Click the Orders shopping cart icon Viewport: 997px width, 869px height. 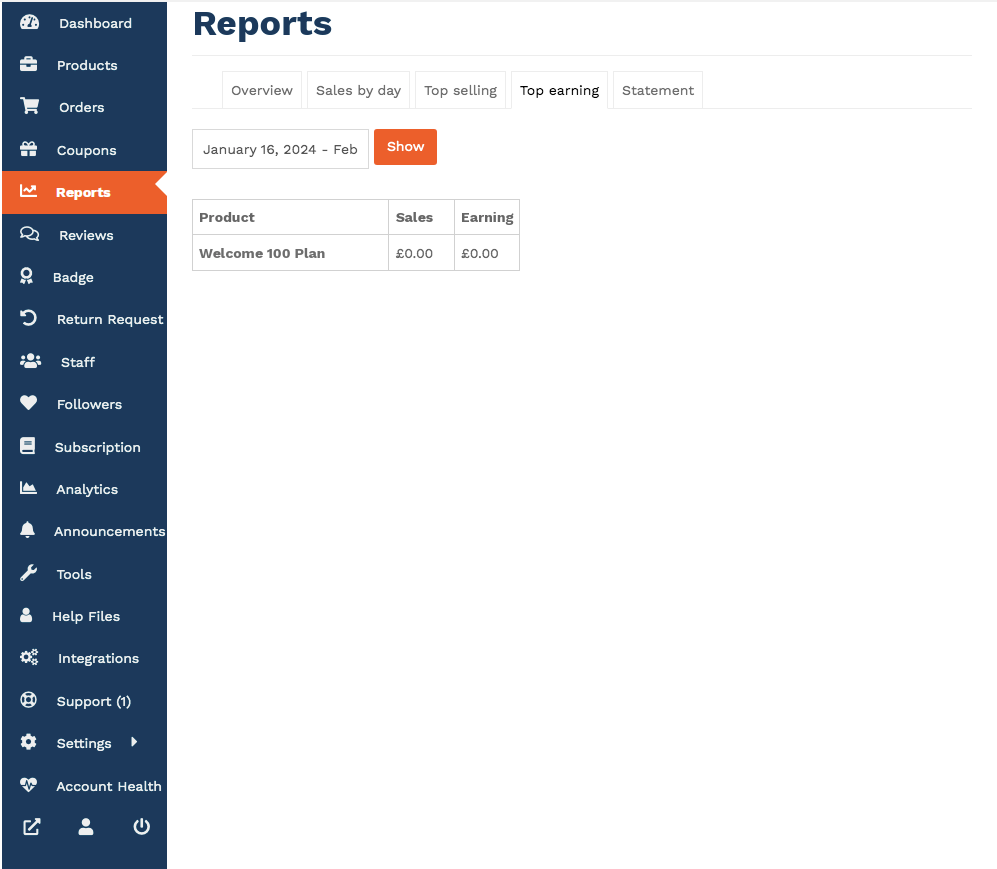[x=29, y=107]
